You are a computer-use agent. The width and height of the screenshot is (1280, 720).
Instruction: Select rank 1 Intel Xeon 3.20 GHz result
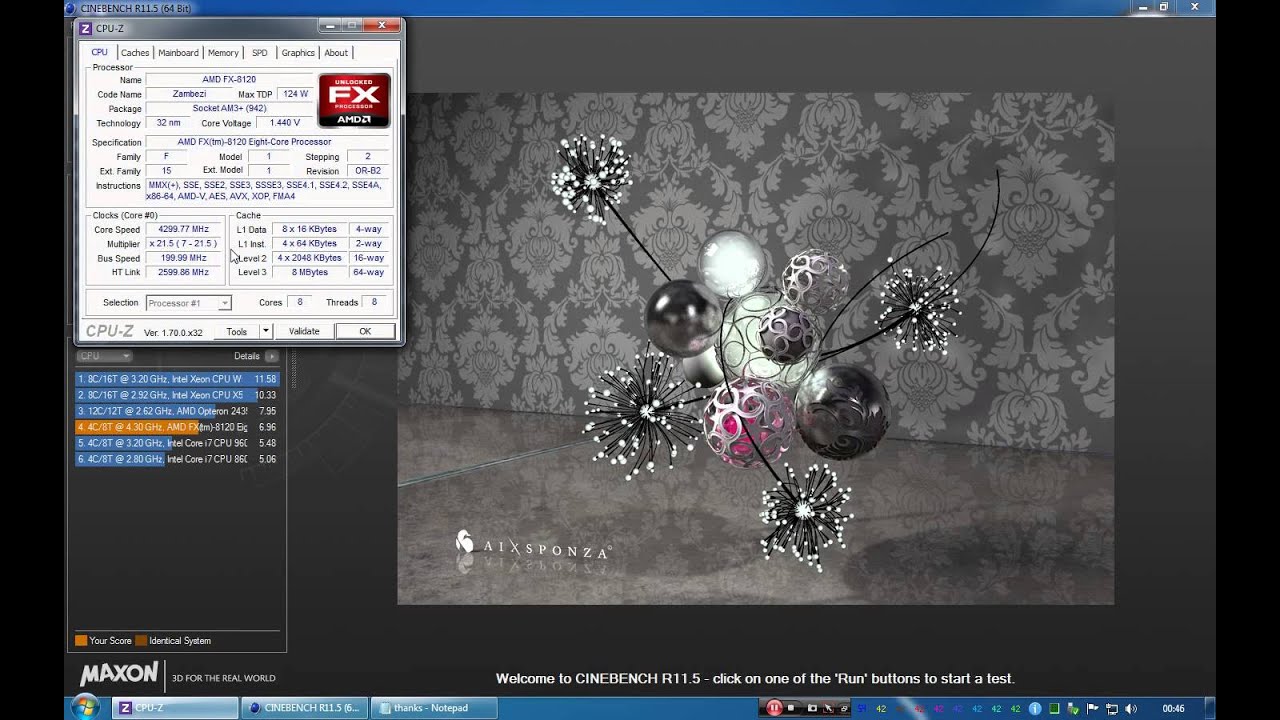(x=177, y=379)
